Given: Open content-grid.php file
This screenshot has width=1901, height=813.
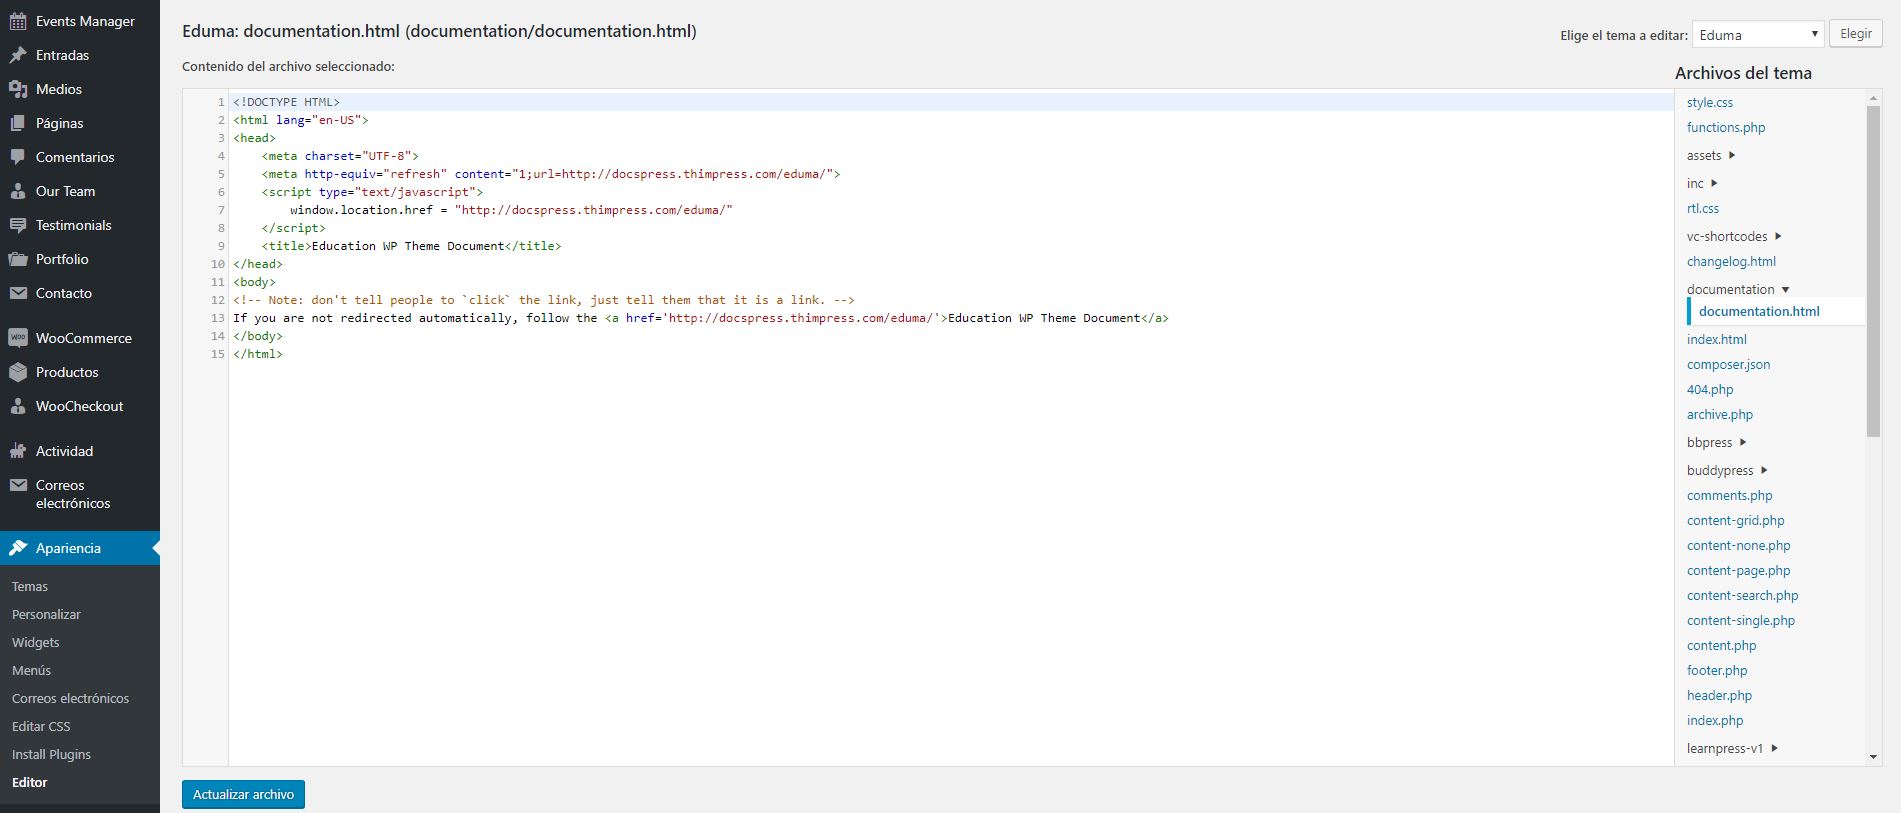Looking at the screenshot, I should (x=1735, y=521).
